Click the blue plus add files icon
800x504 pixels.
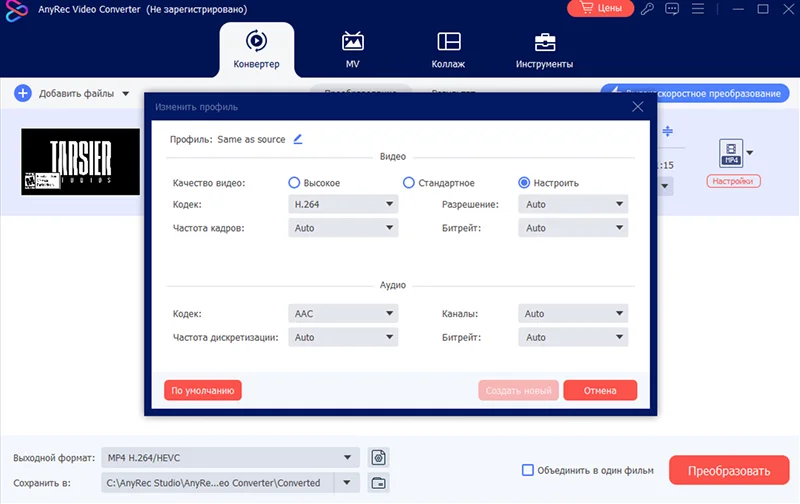(x=22, y=93)
